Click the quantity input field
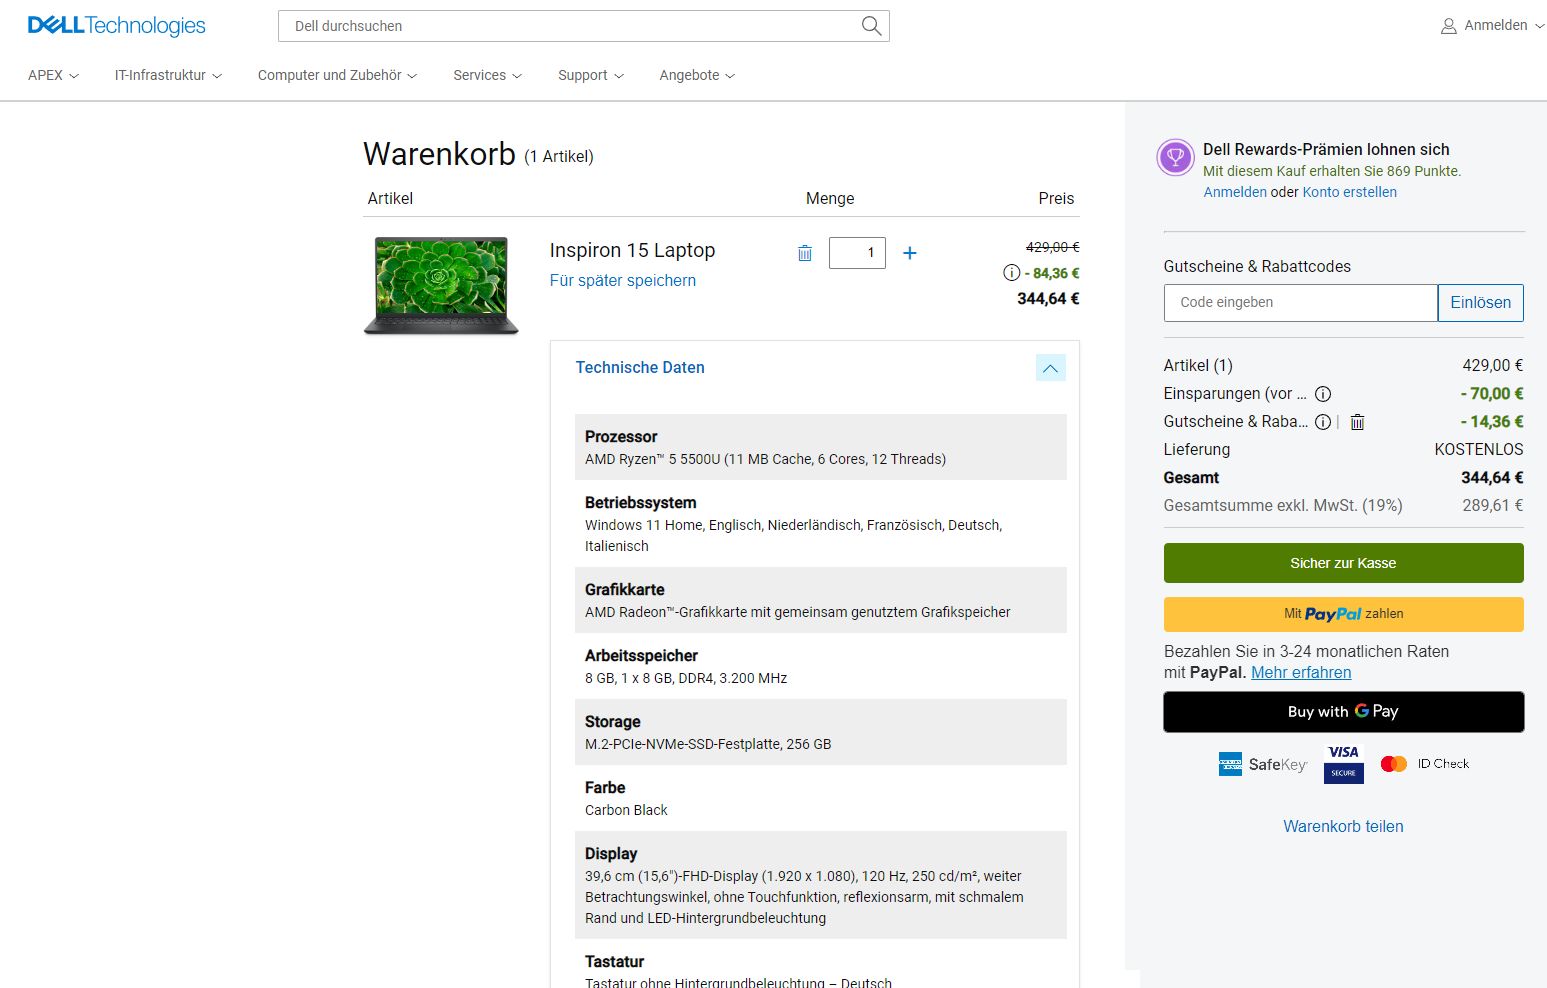The height and width of the screenshot is (988, 1547). [857, 253]
